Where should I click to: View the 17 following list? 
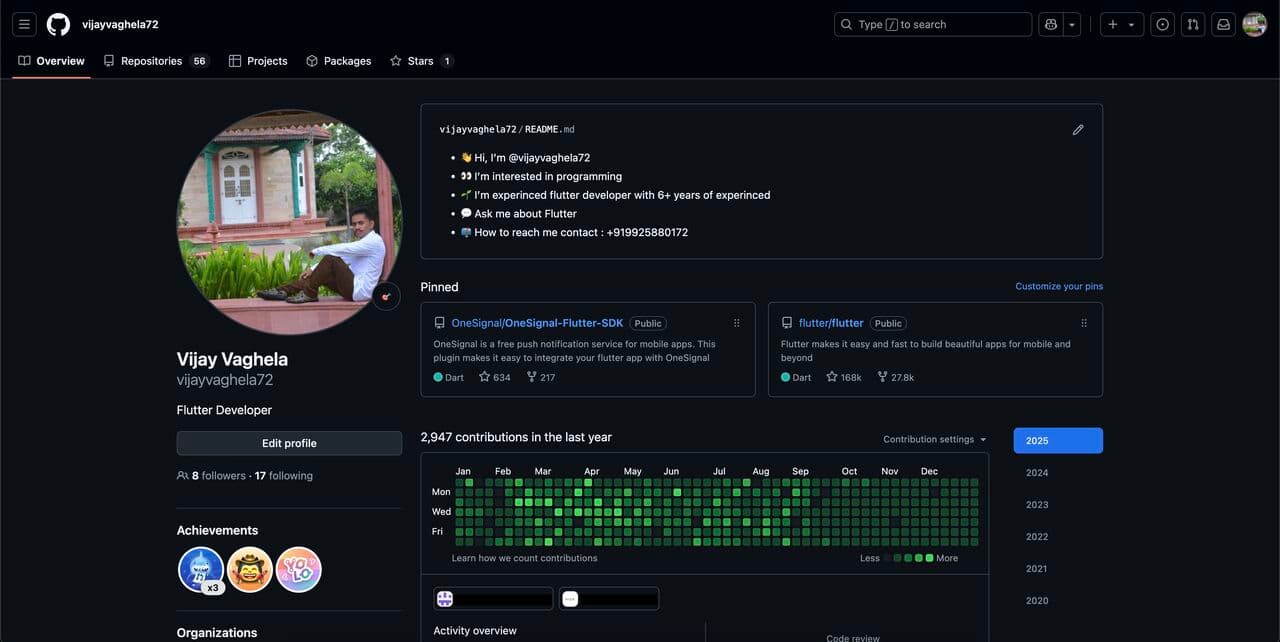[x=284, y=476]
